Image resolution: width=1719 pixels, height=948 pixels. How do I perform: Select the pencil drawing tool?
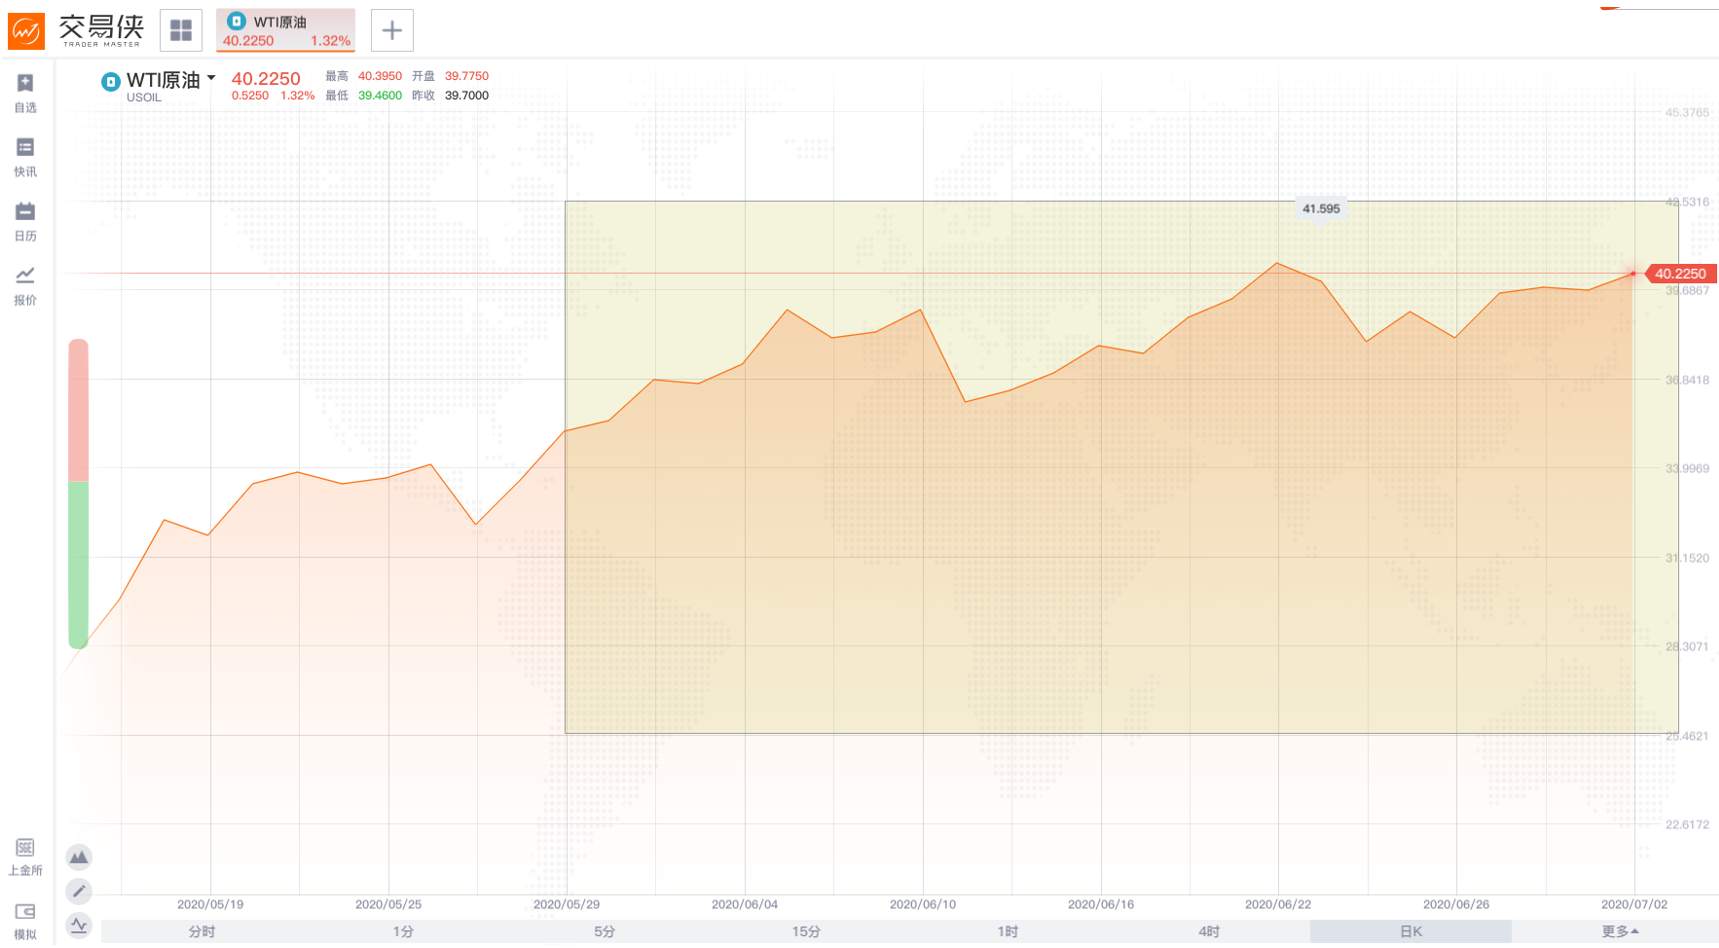tap(79, 891)
